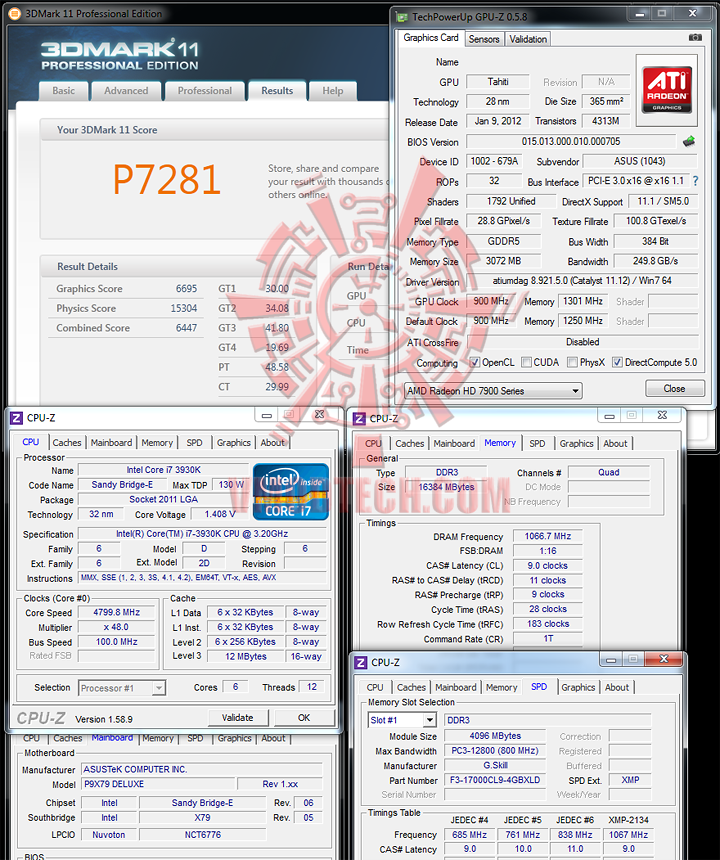Open About tab in CPU-Z Memory window
Screen dimensions: 720x860
tap(615, 444)
